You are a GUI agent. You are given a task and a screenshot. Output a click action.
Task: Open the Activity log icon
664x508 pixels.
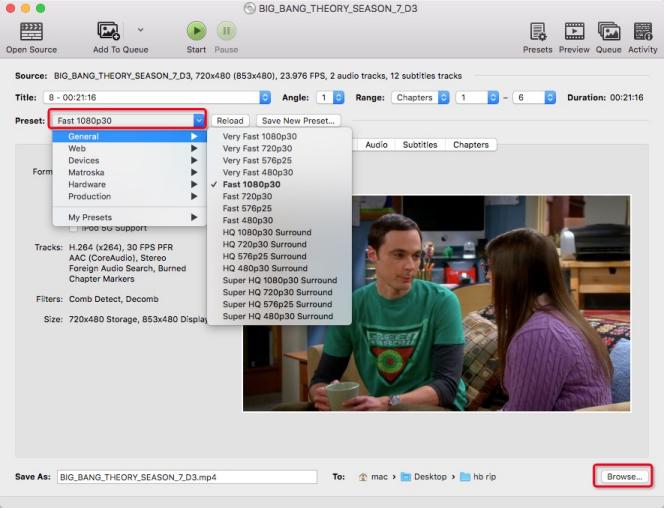(642, 32)
